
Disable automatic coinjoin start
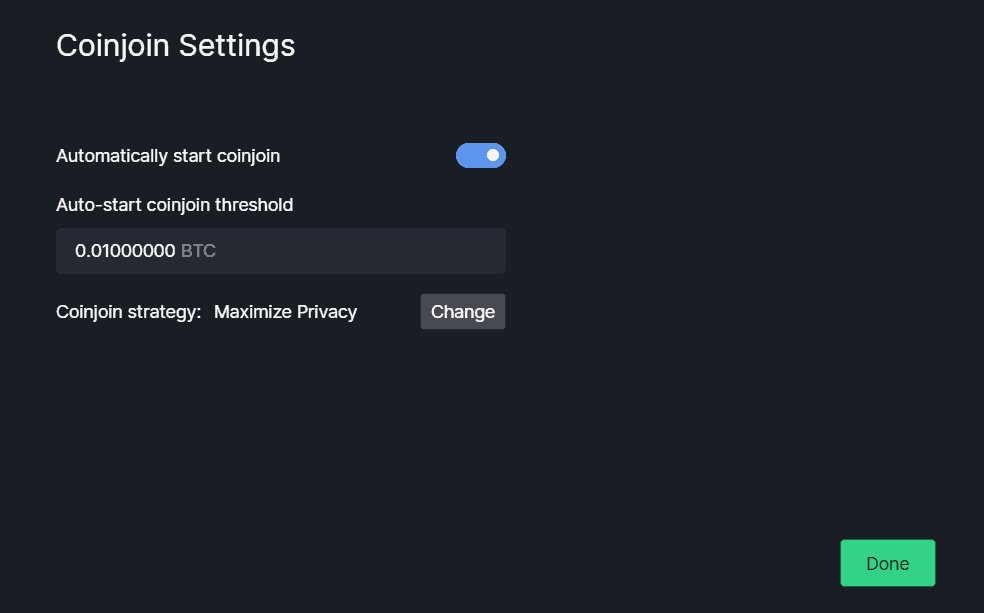click(x=481, y=156)
